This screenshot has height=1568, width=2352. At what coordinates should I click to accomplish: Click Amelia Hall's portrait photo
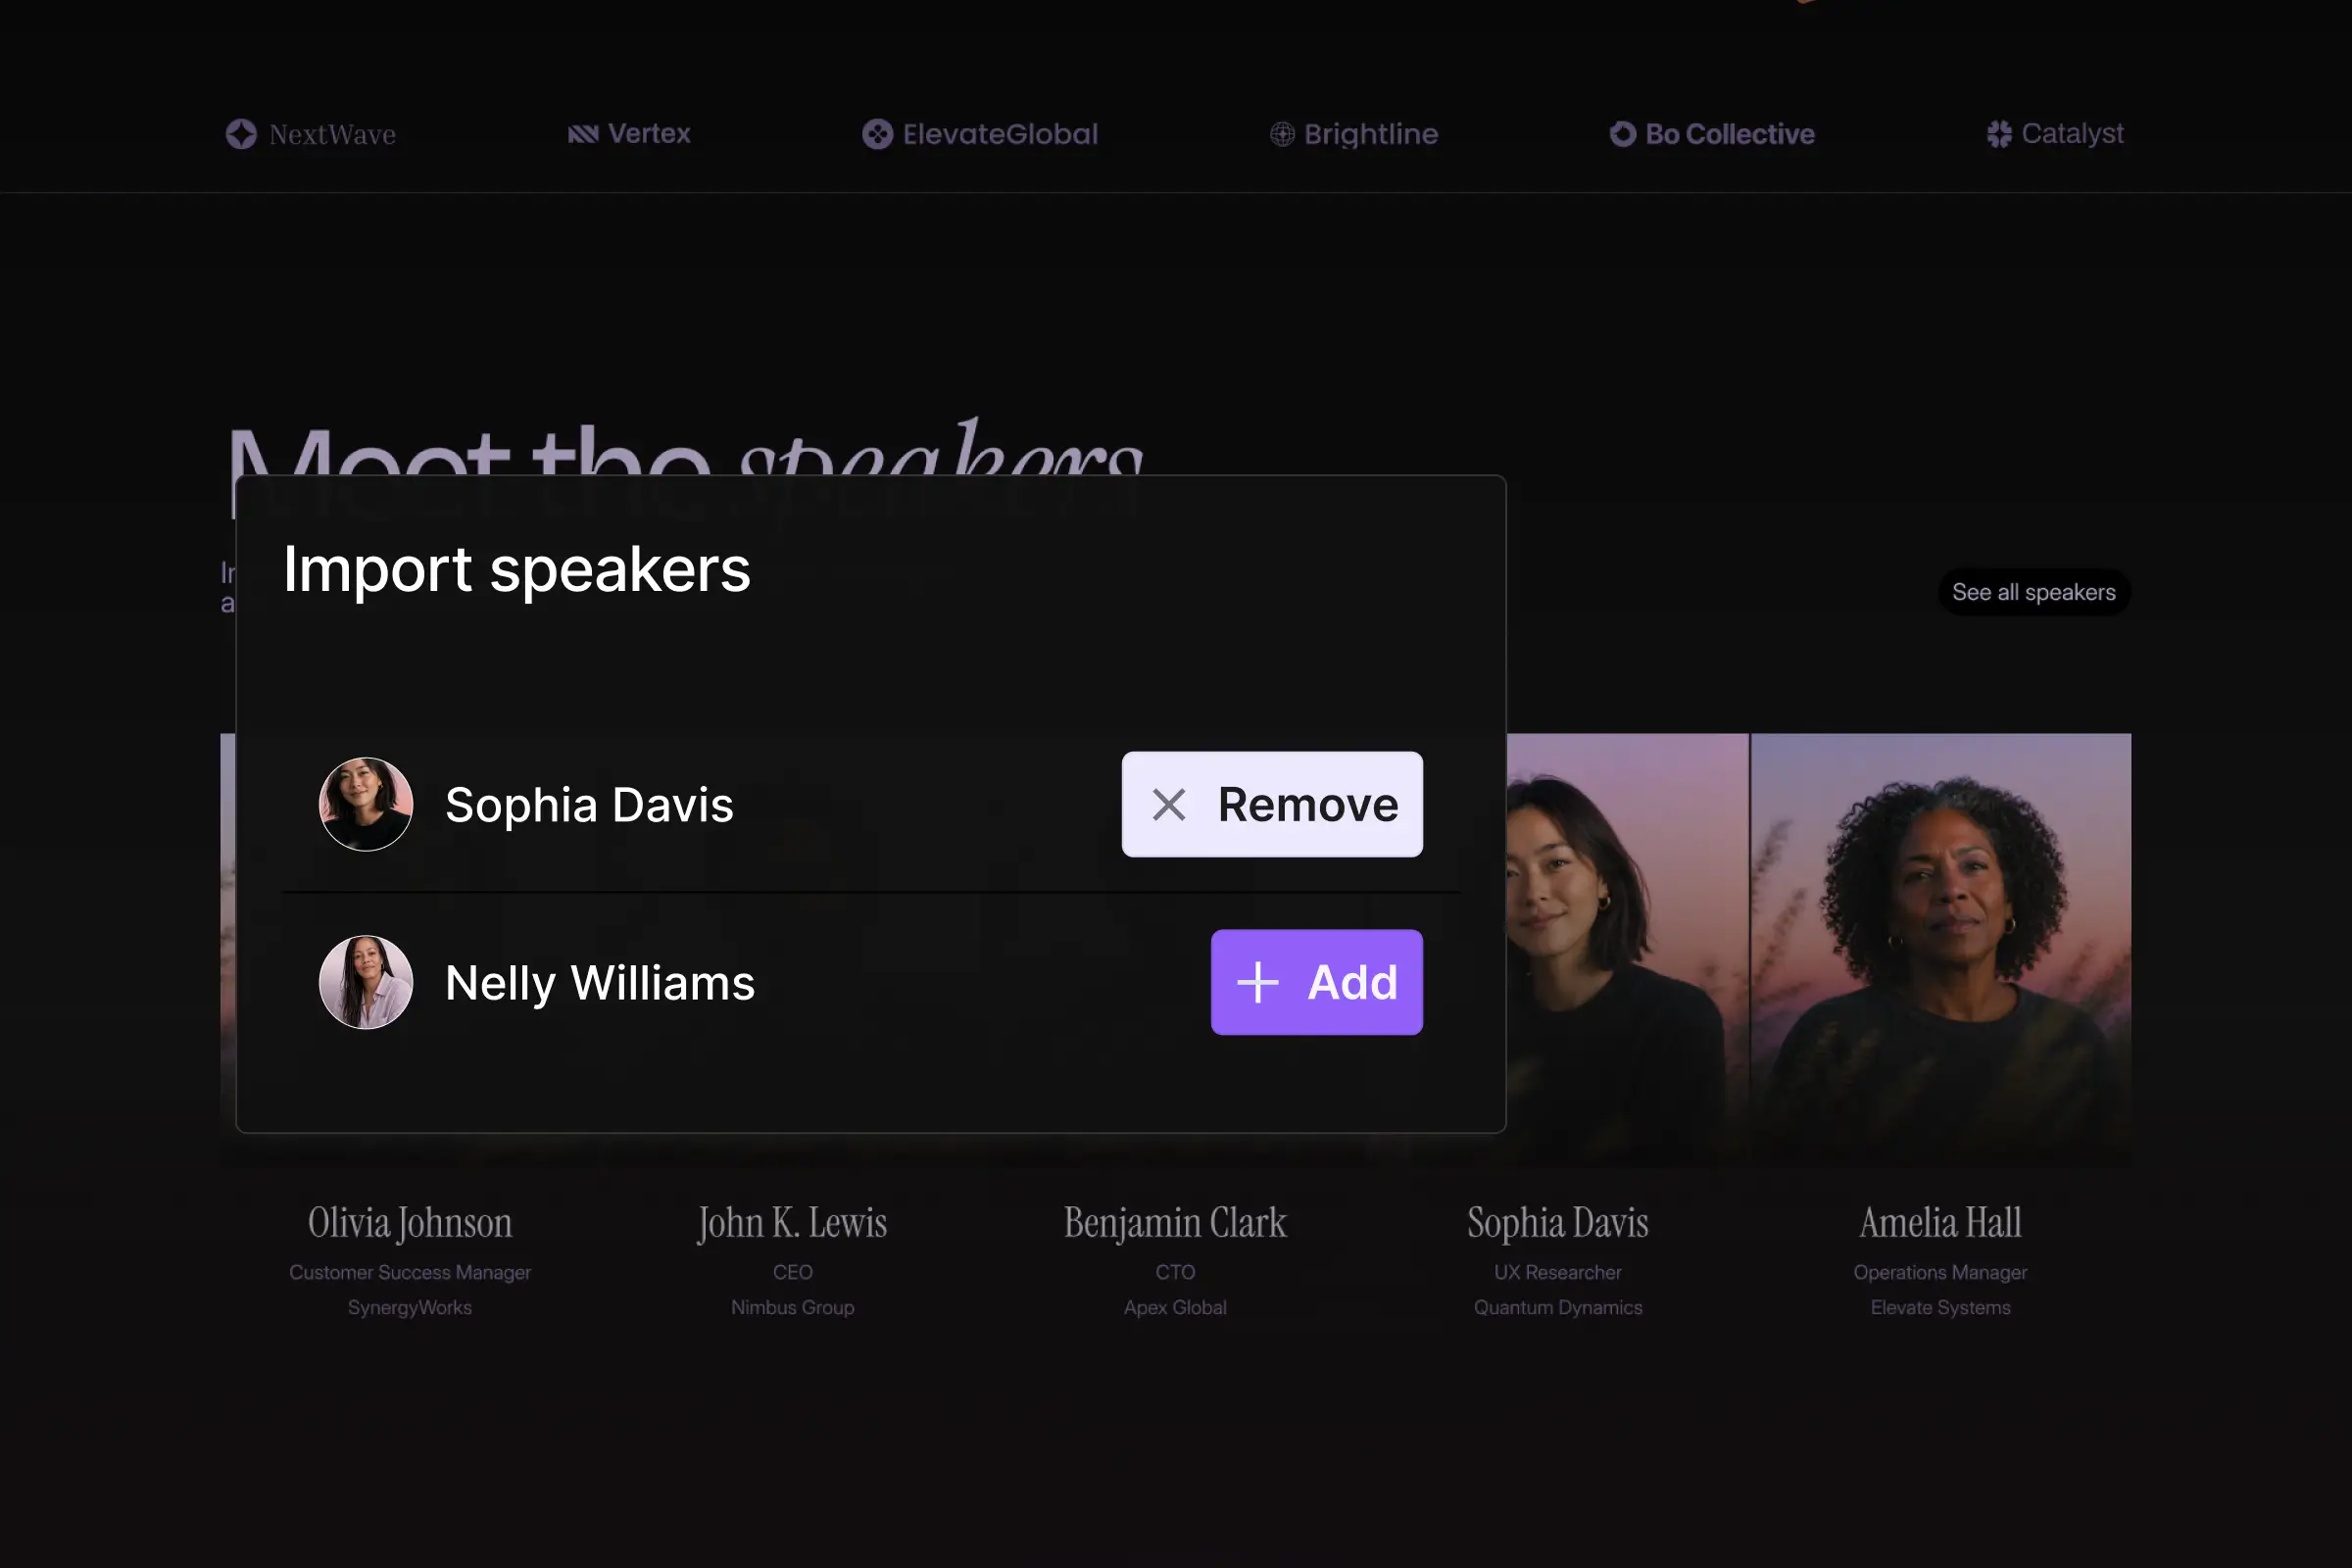[x=1940, y=950]
